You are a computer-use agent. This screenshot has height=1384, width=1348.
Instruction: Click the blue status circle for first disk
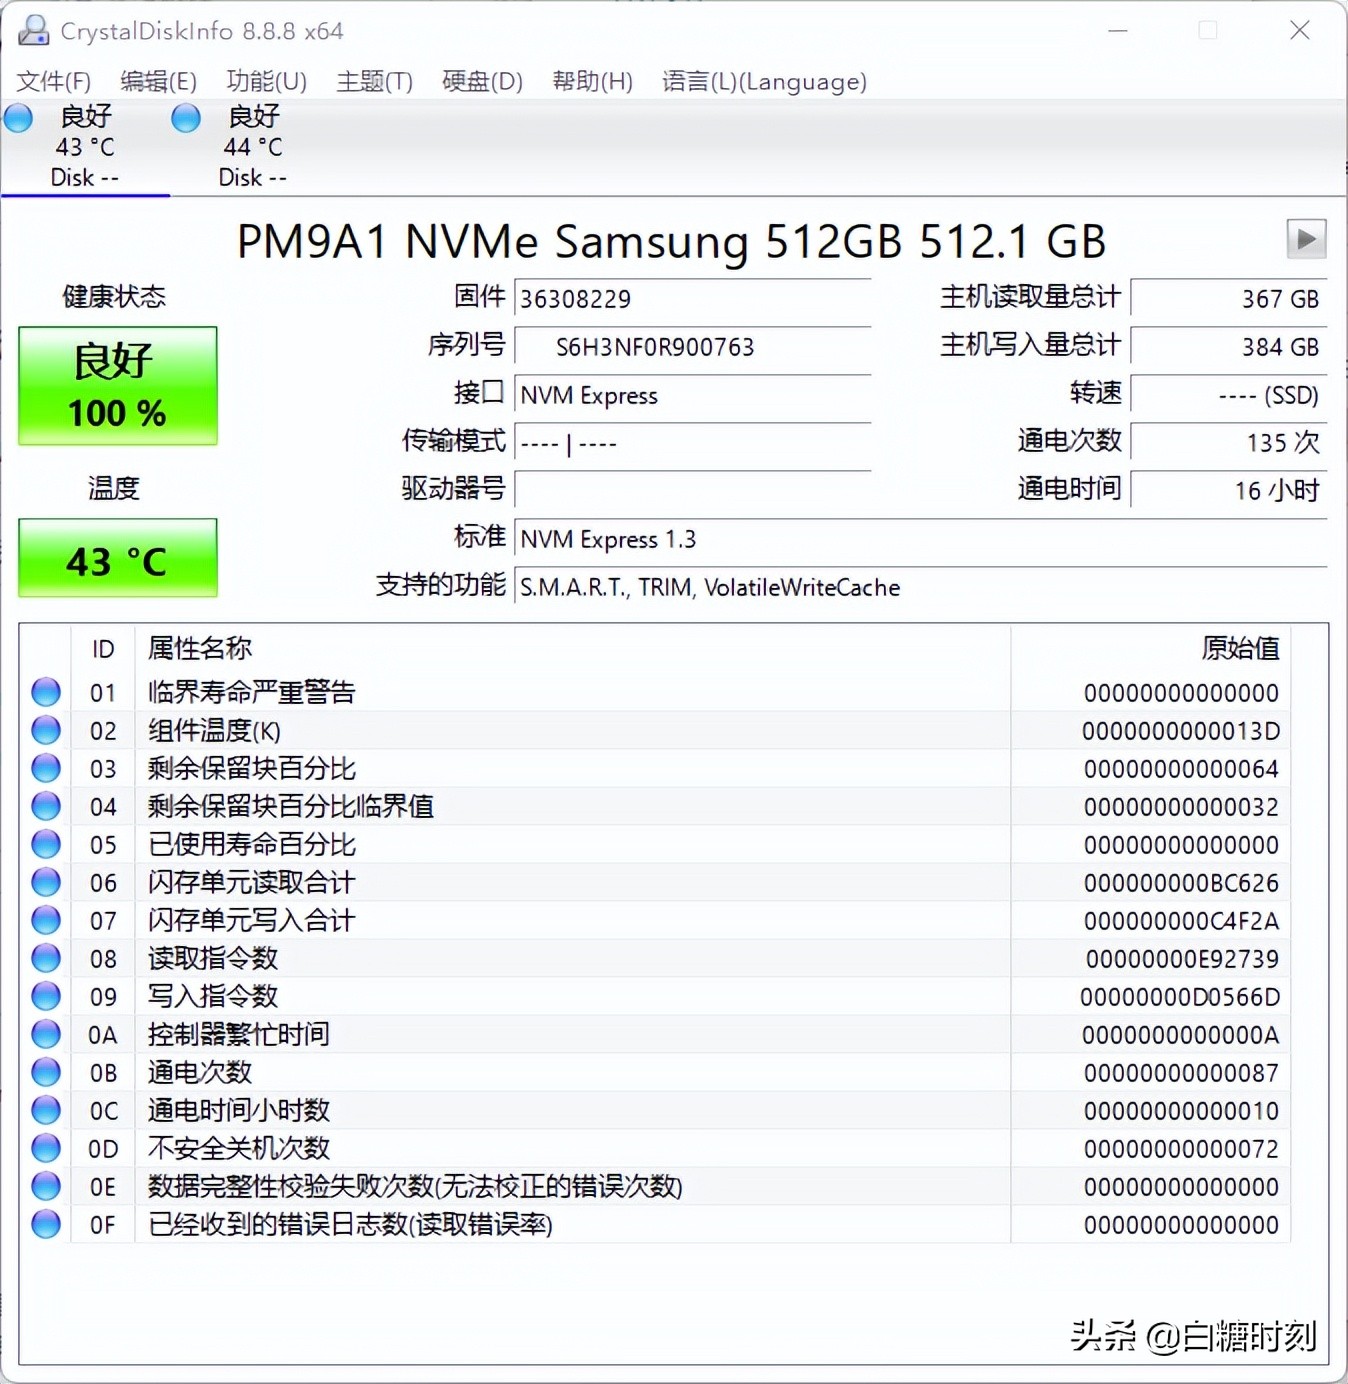17,117
